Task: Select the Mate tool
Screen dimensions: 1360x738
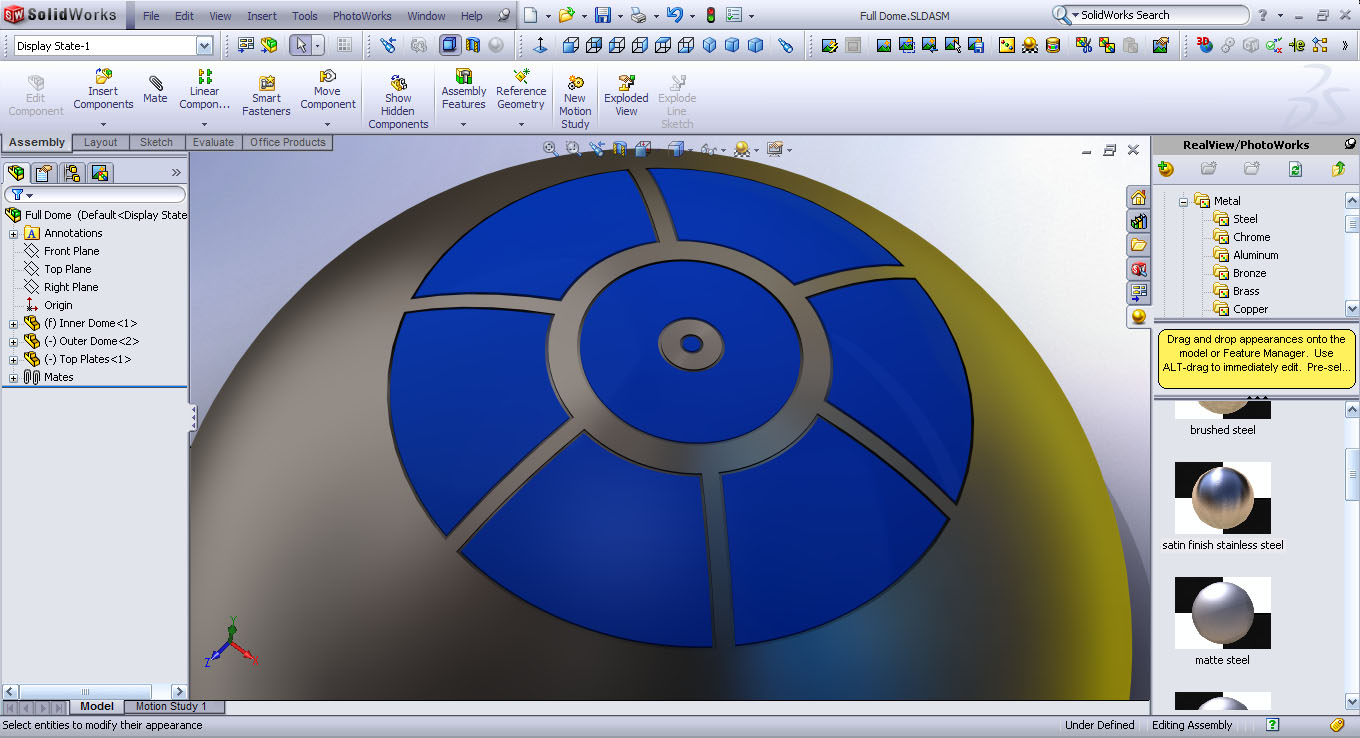Action: point(155,89)
